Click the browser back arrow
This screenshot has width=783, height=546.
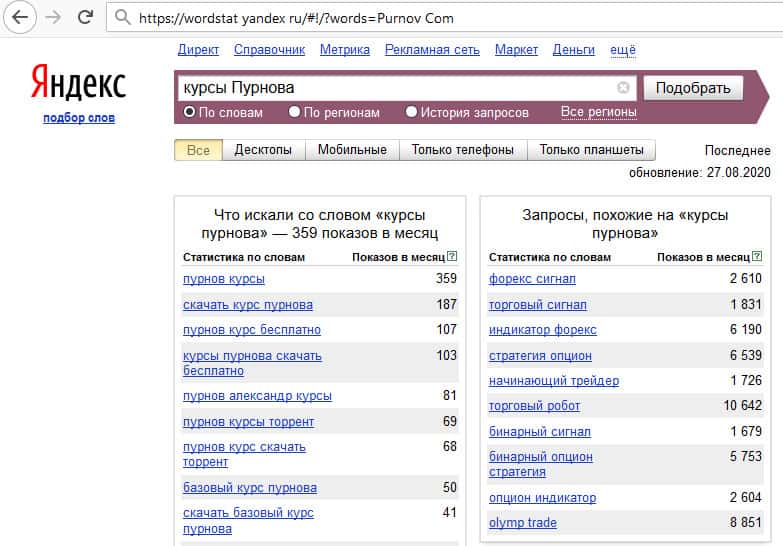[20, 18]
